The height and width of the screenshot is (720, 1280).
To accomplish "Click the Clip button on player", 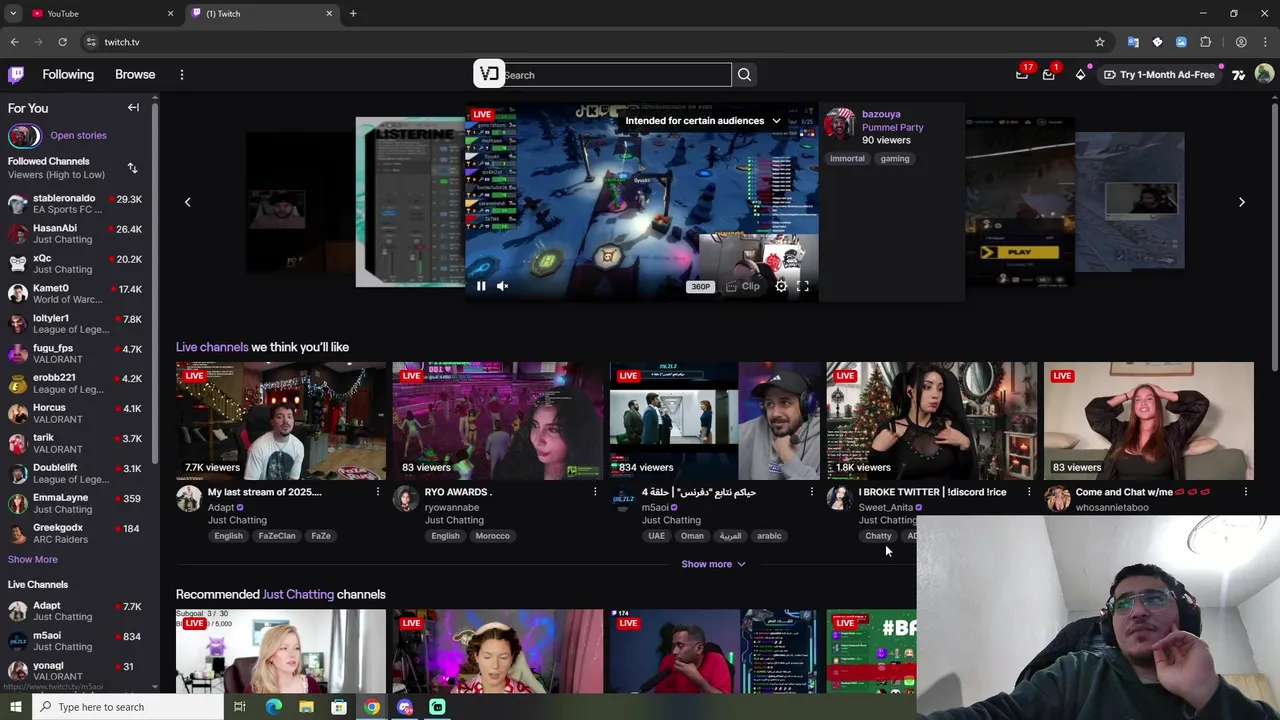I will pyautogui.click(x=743, y=286).
